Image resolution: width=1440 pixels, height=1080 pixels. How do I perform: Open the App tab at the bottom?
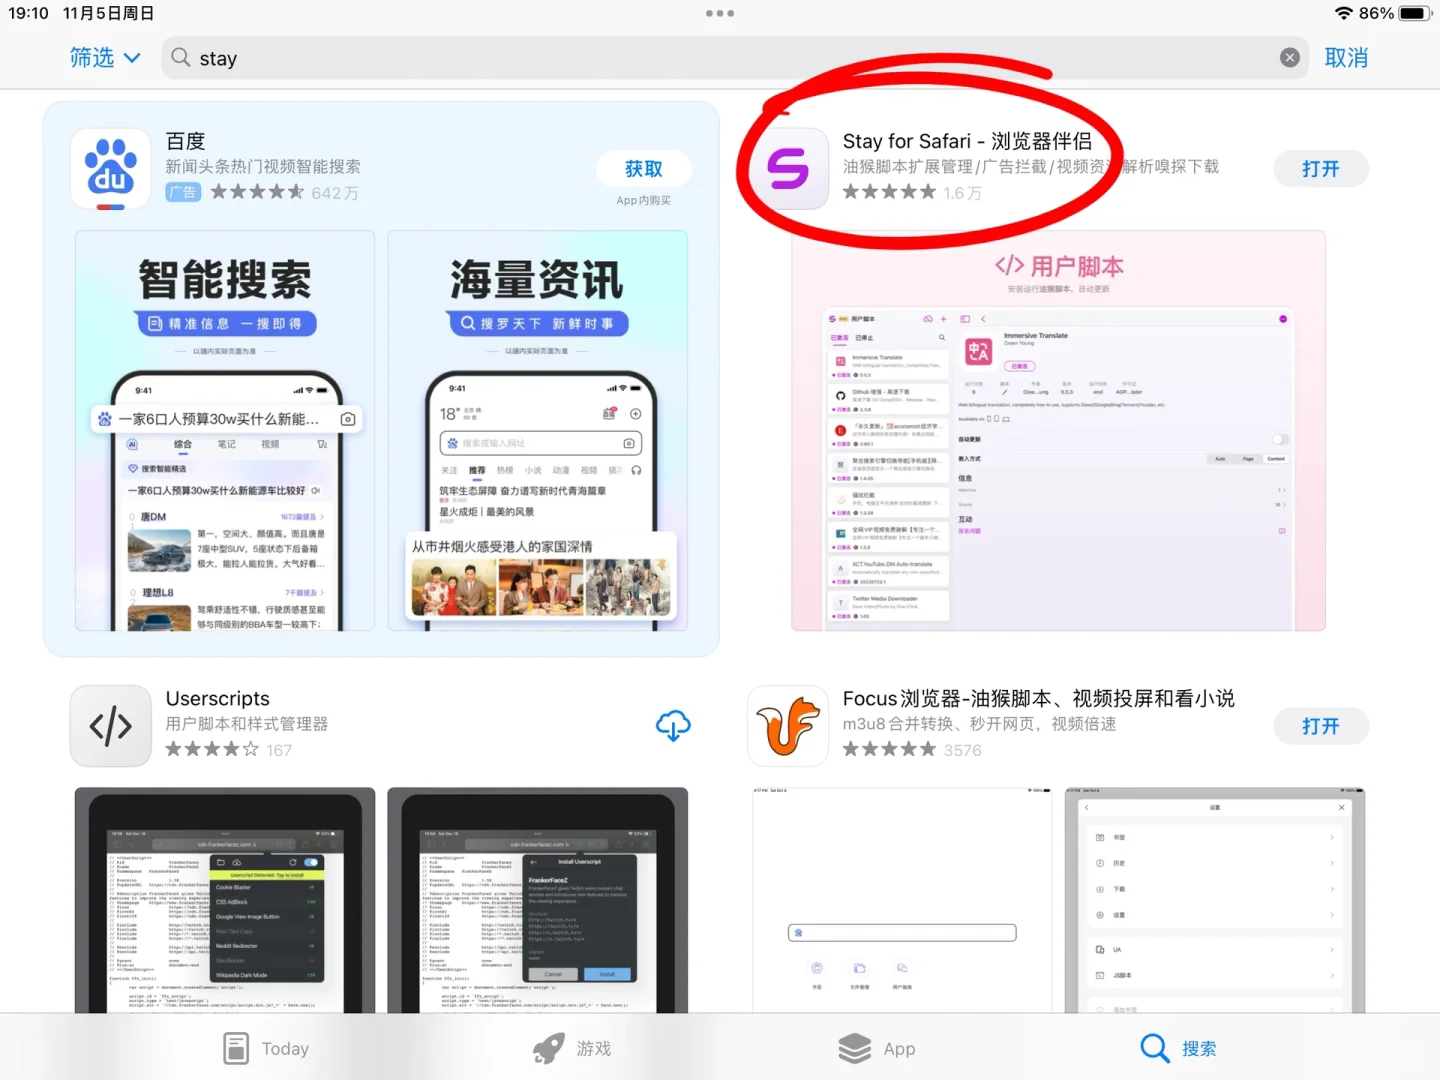point(877,1048)
